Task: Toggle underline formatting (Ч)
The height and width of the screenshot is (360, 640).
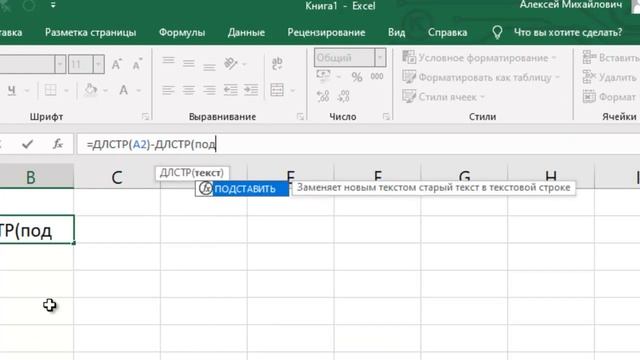Action: tap(11, 90)
